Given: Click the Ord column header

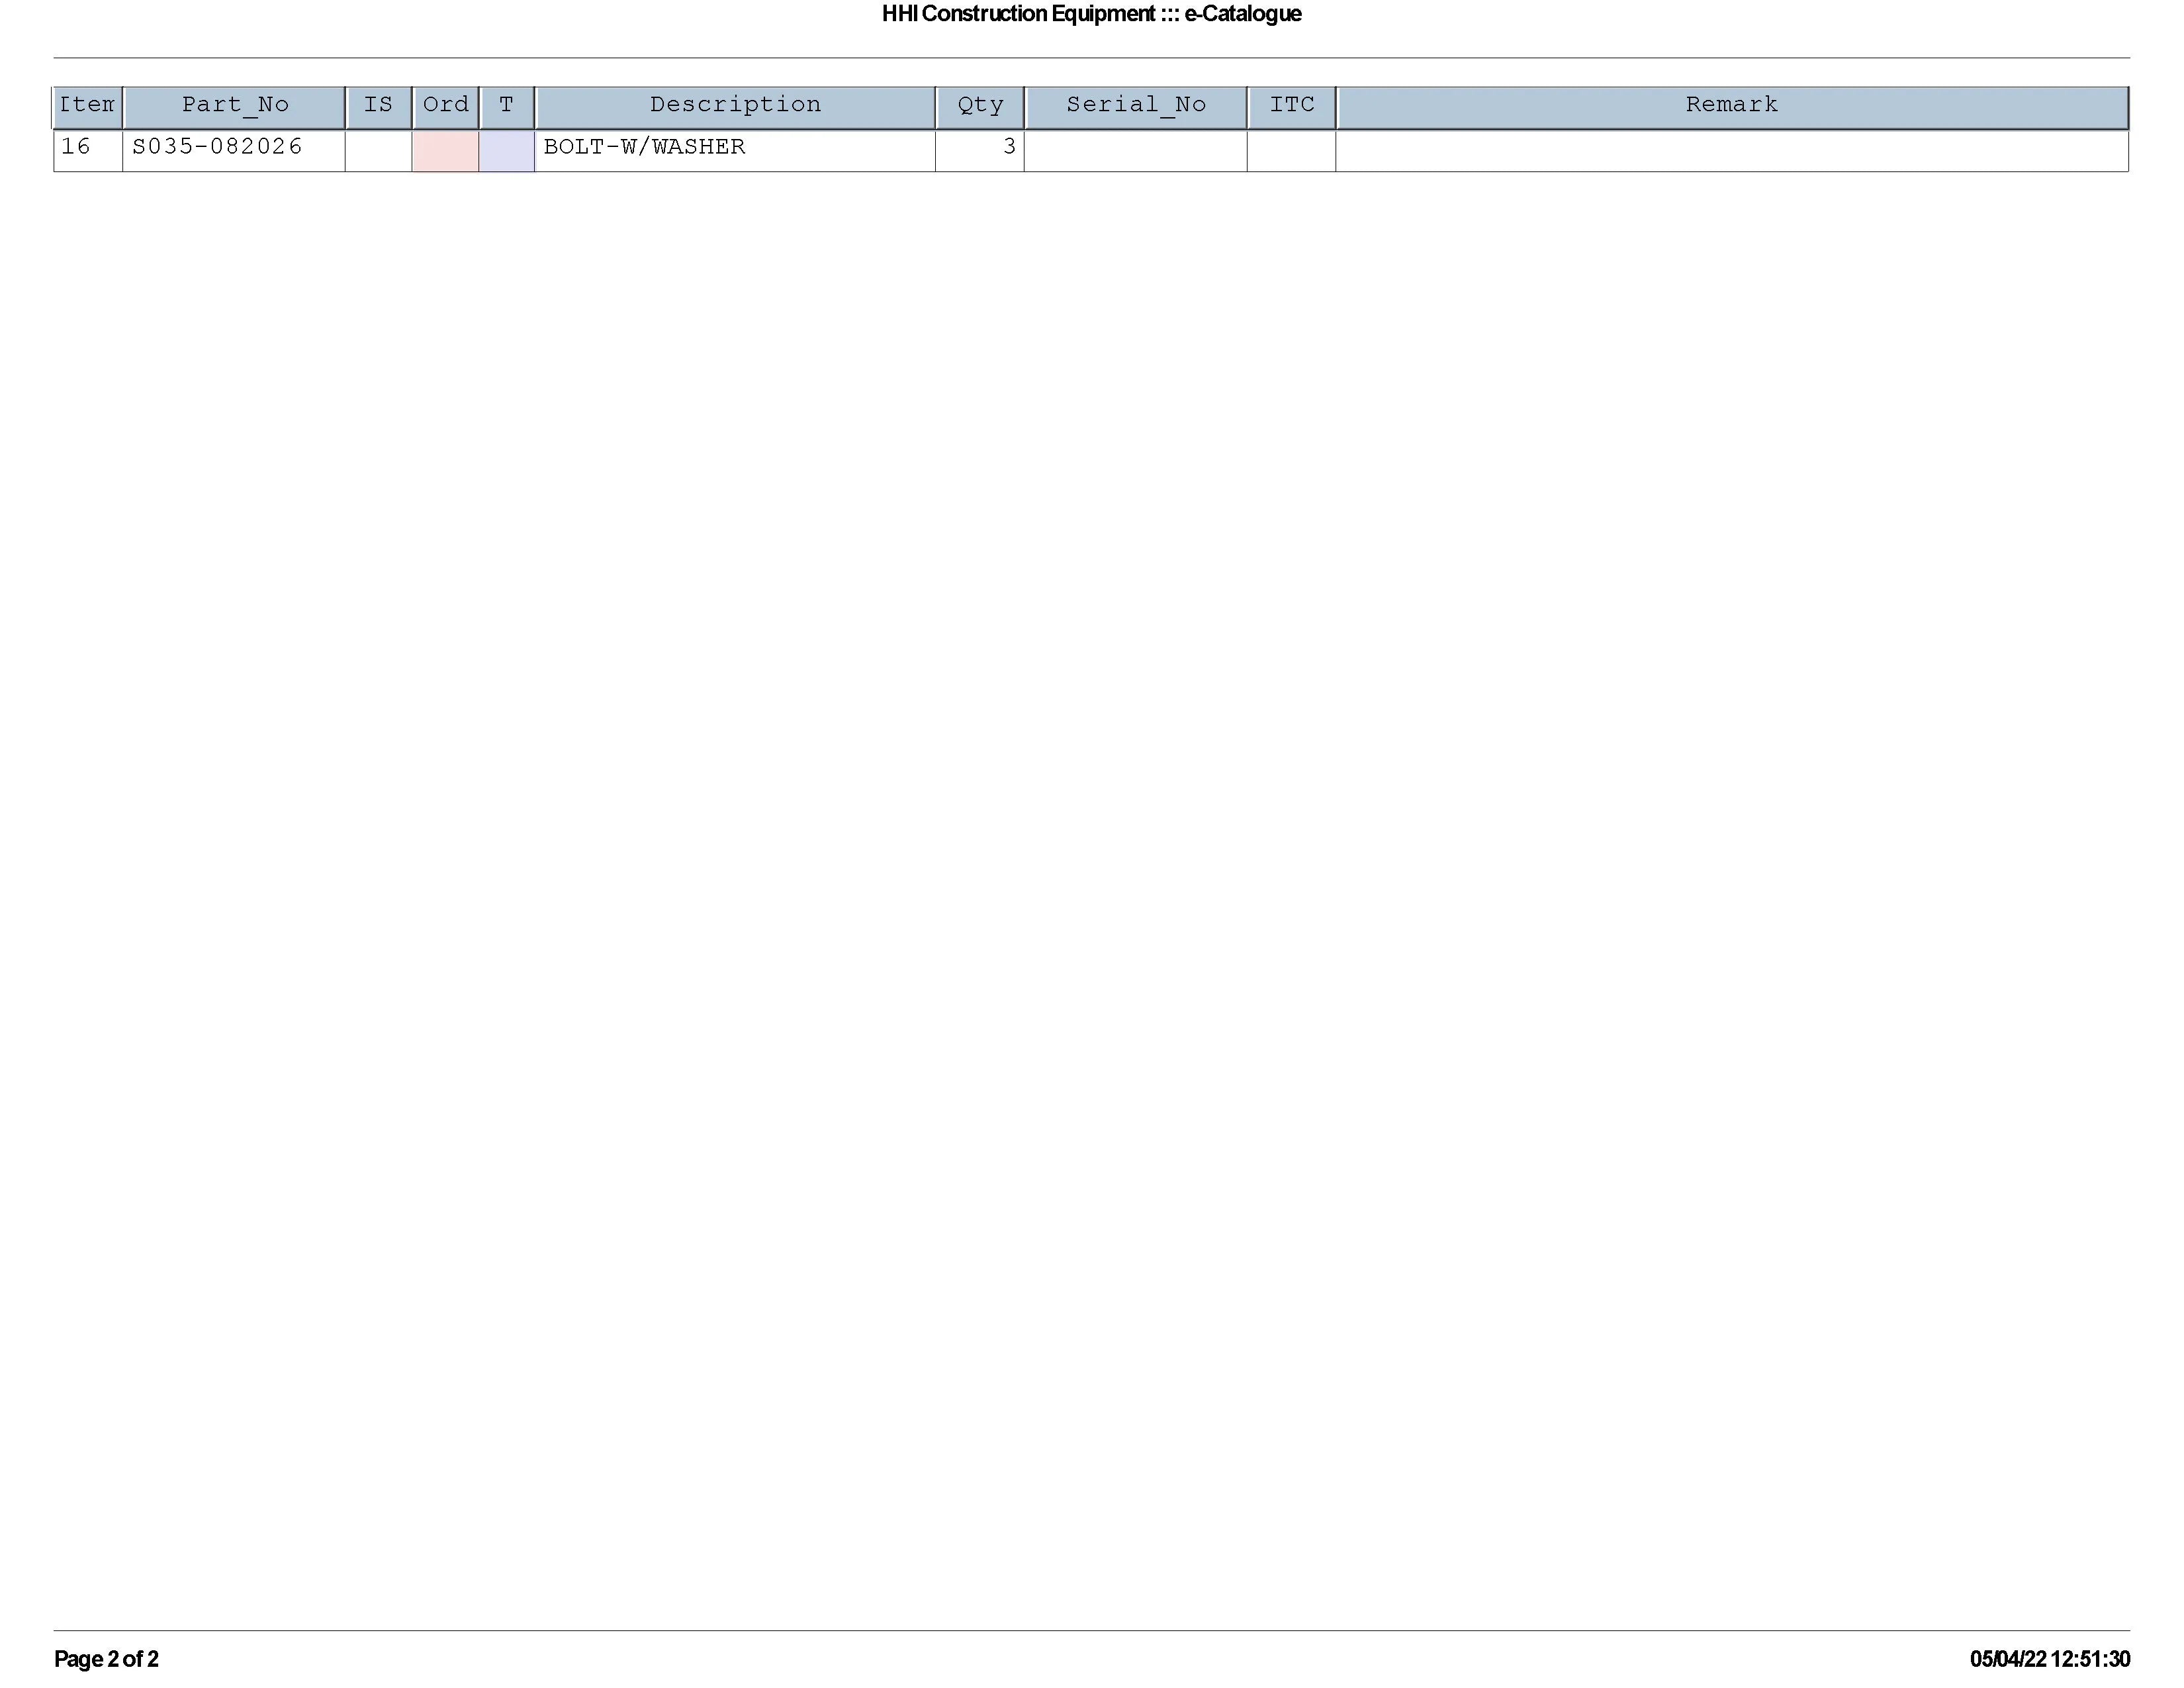Looking at the screenshot, I should point(445,105).
